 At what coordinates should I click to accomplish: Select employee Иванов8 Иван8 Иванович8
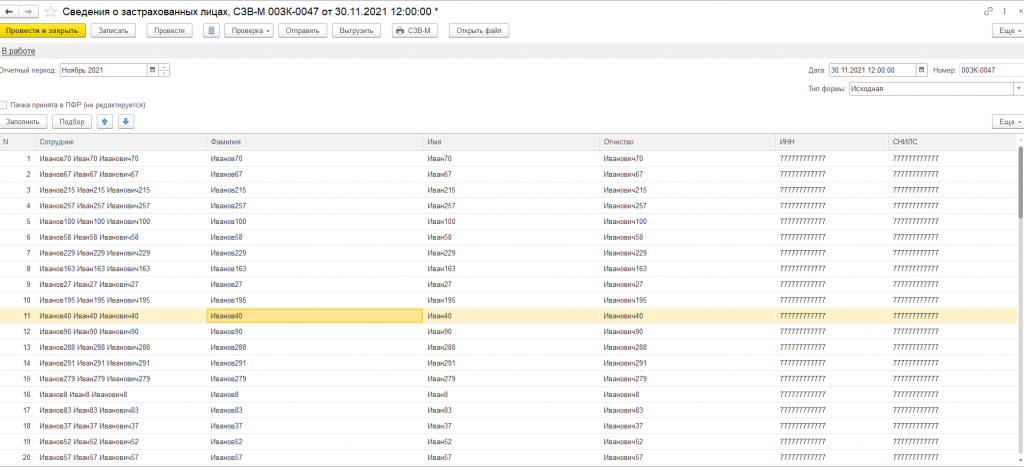click(83, 394)
